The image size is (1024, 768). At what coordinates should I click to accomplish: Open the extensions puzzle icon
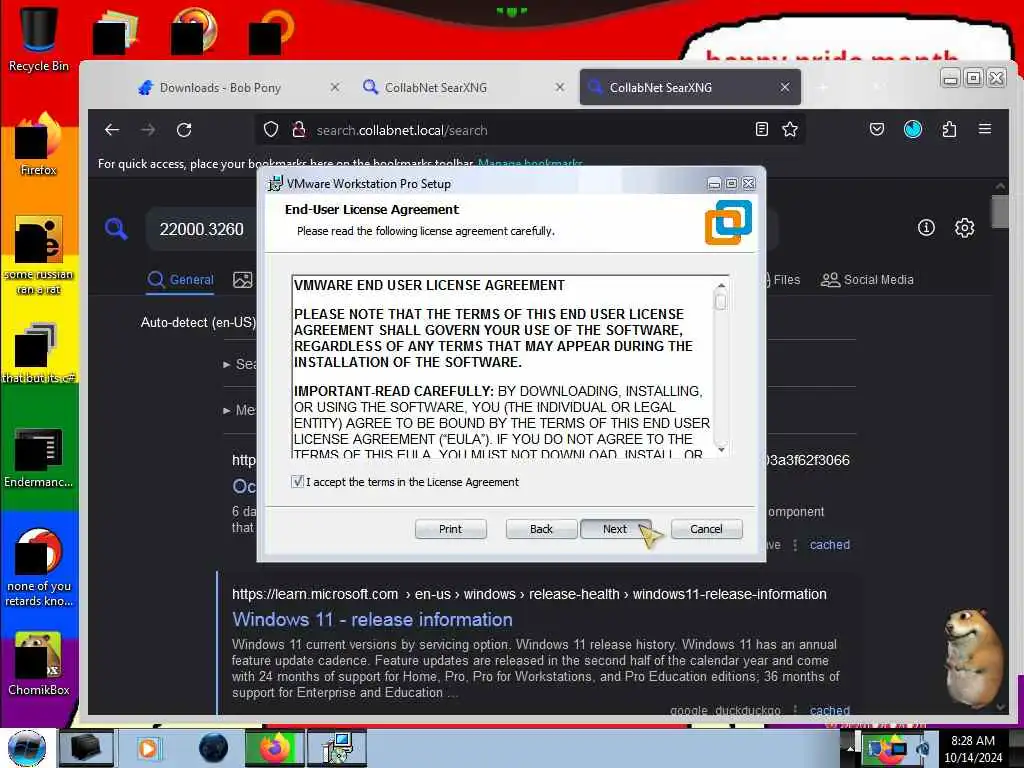coord(950,129)
